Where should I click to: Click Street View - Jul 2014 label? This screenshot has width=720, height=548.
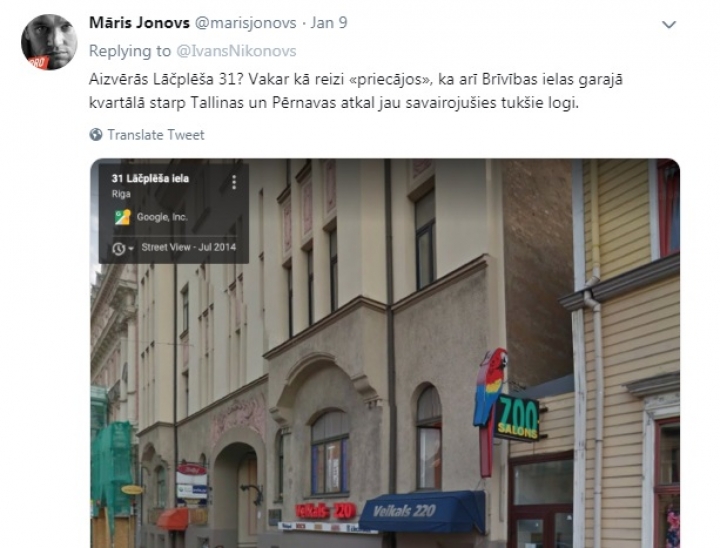(x=189, y=247)
